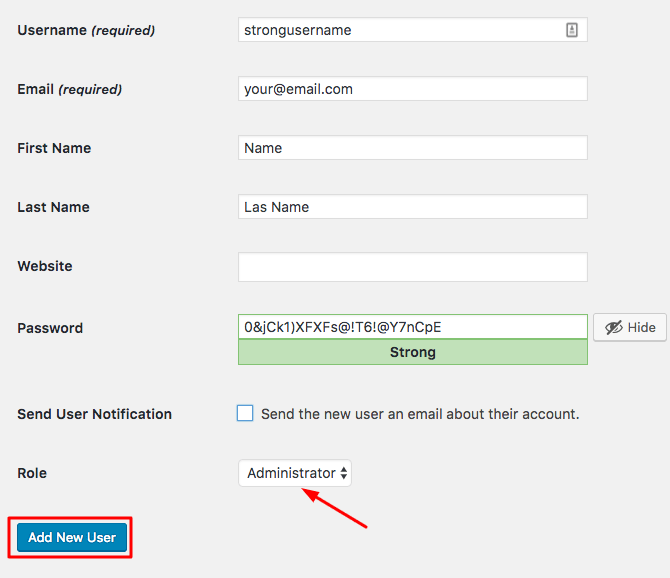Click the Last Name label
The width and height of the screenshot is (670, 578).
coord(53,207)
